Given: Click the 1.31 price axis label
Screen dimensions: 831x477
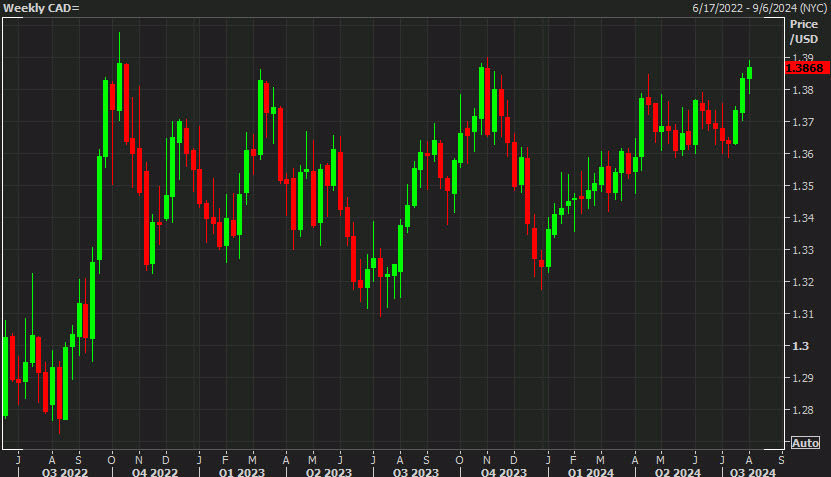Looking at the screenshot, I should pos(802,314).
